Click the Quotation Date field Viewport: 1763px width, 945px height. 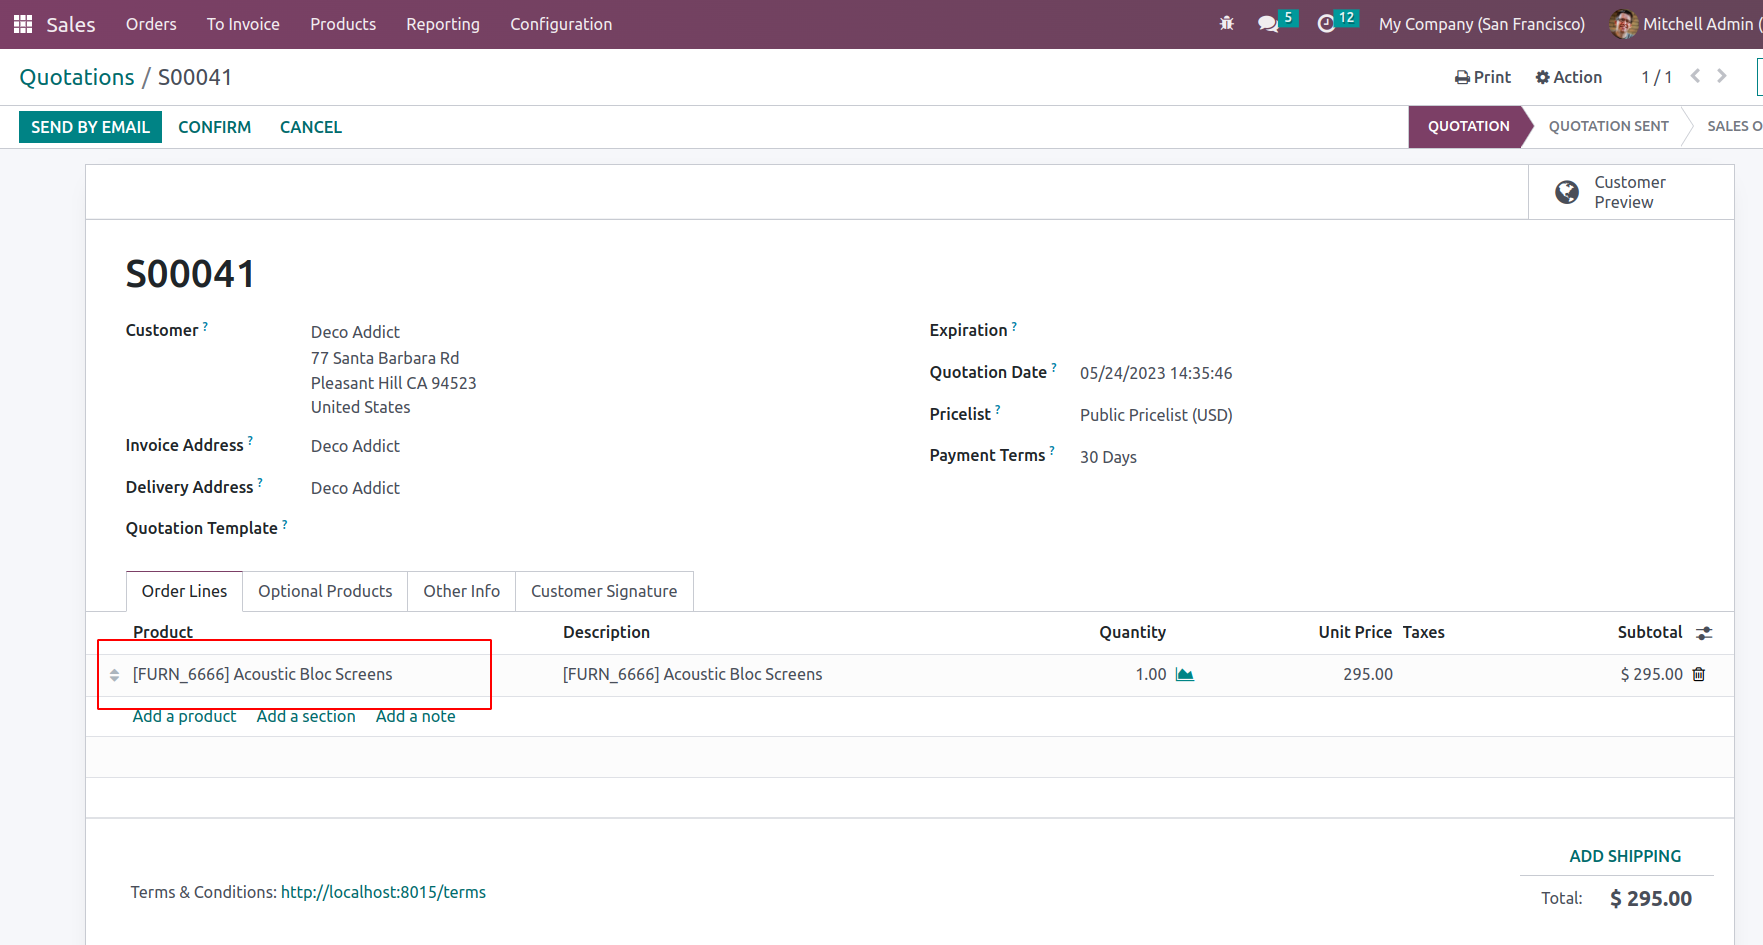coord(1156,373)
